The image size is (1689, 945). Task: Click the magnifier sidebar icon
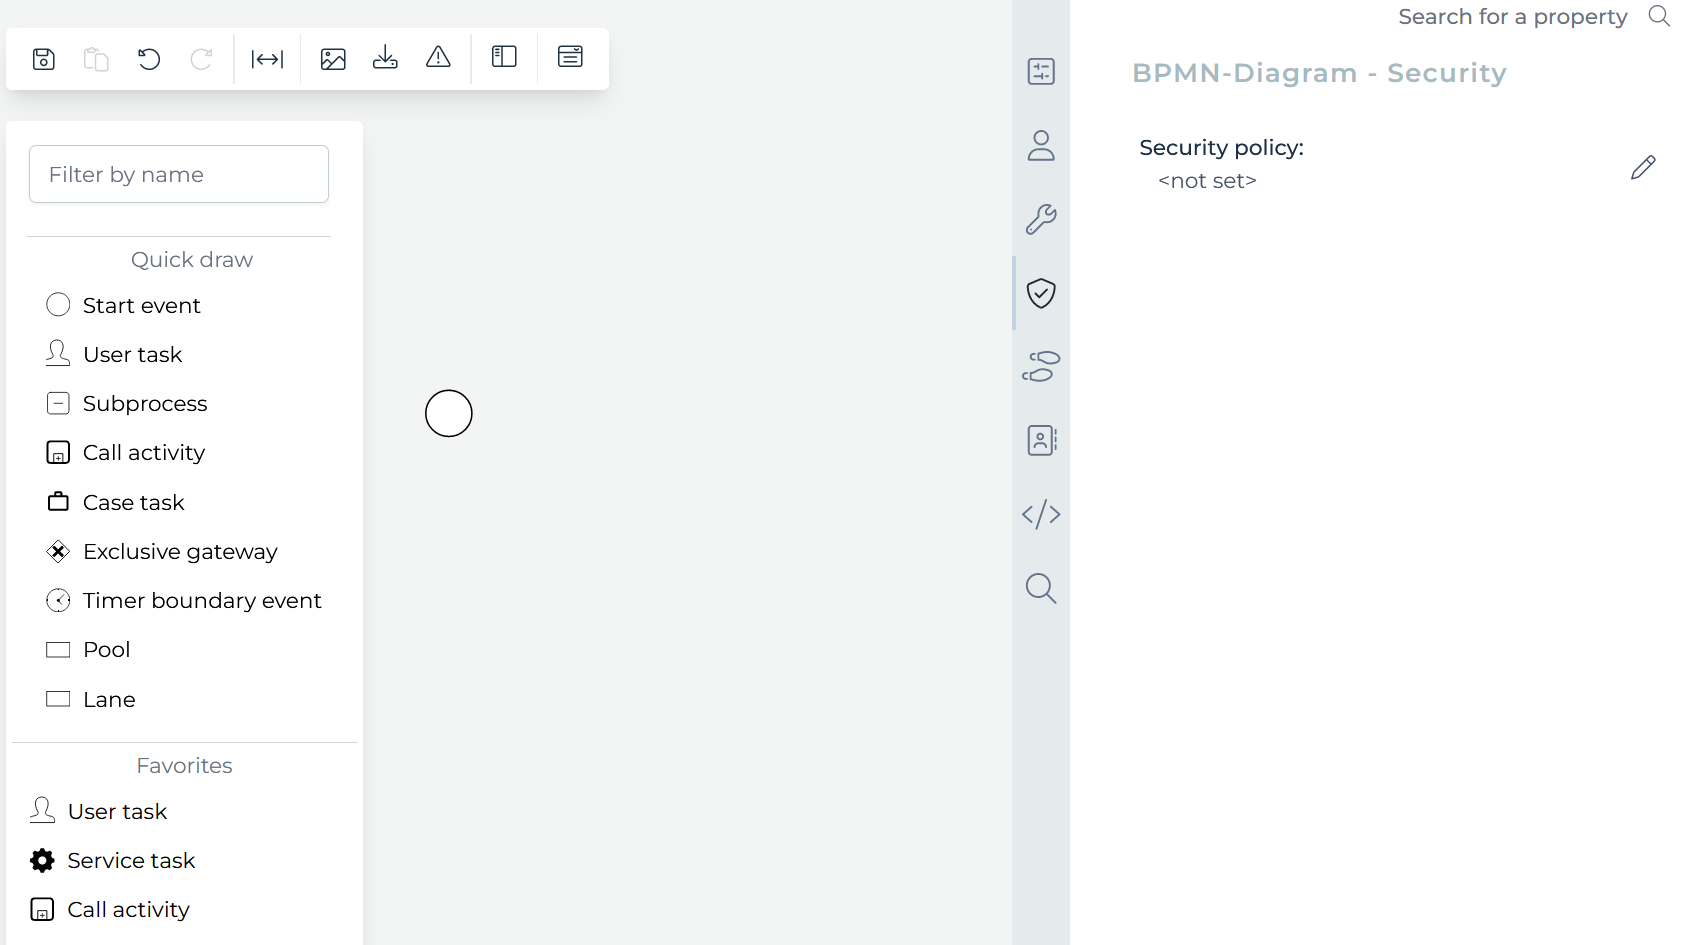1041,588
